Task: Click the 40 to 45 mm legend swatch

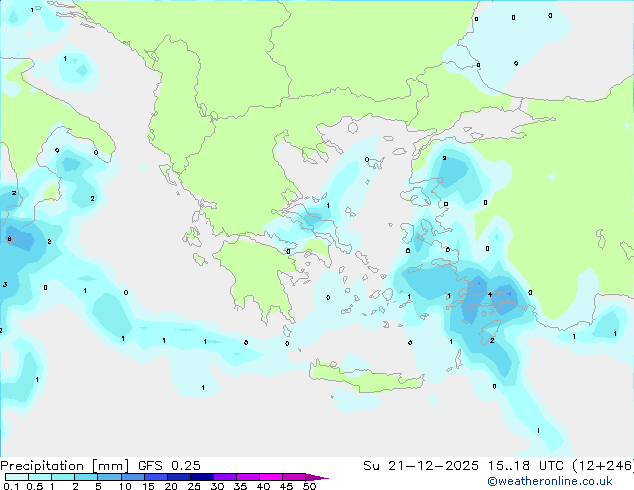Action: click(271, 477)
